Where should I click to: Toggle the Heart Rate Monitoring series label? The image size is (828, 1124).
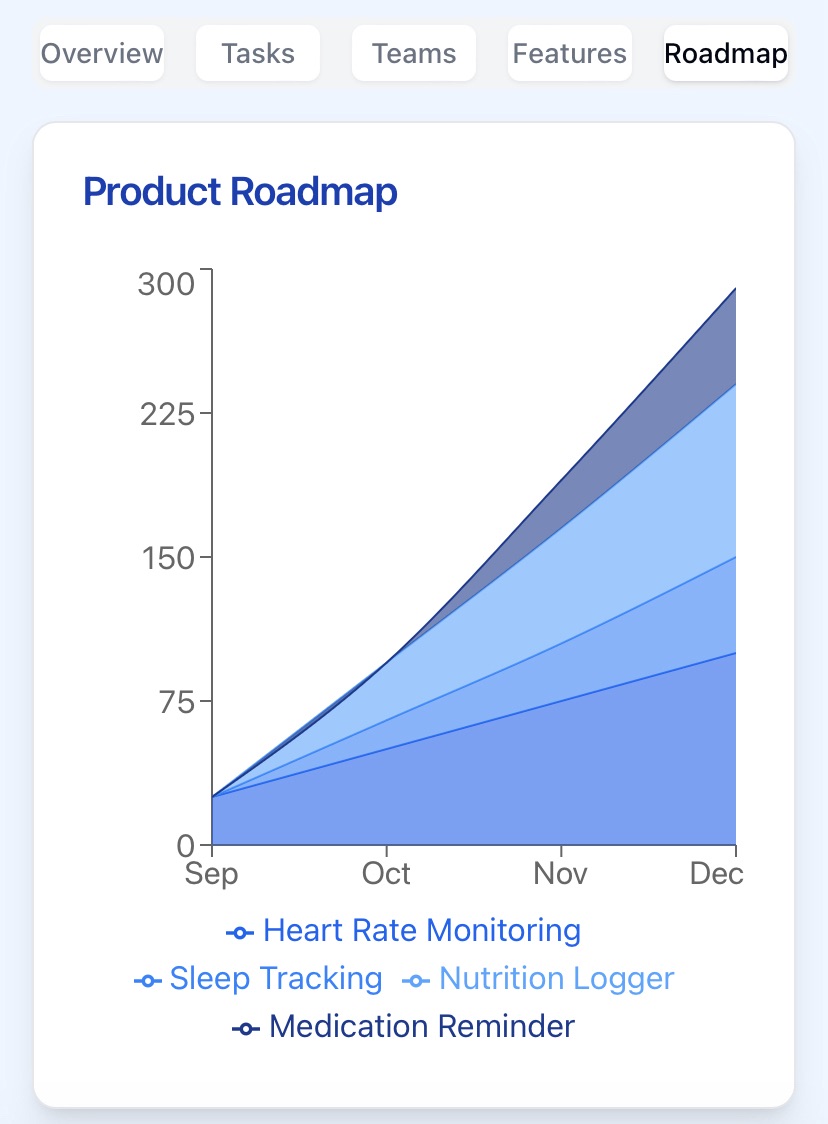421,931
